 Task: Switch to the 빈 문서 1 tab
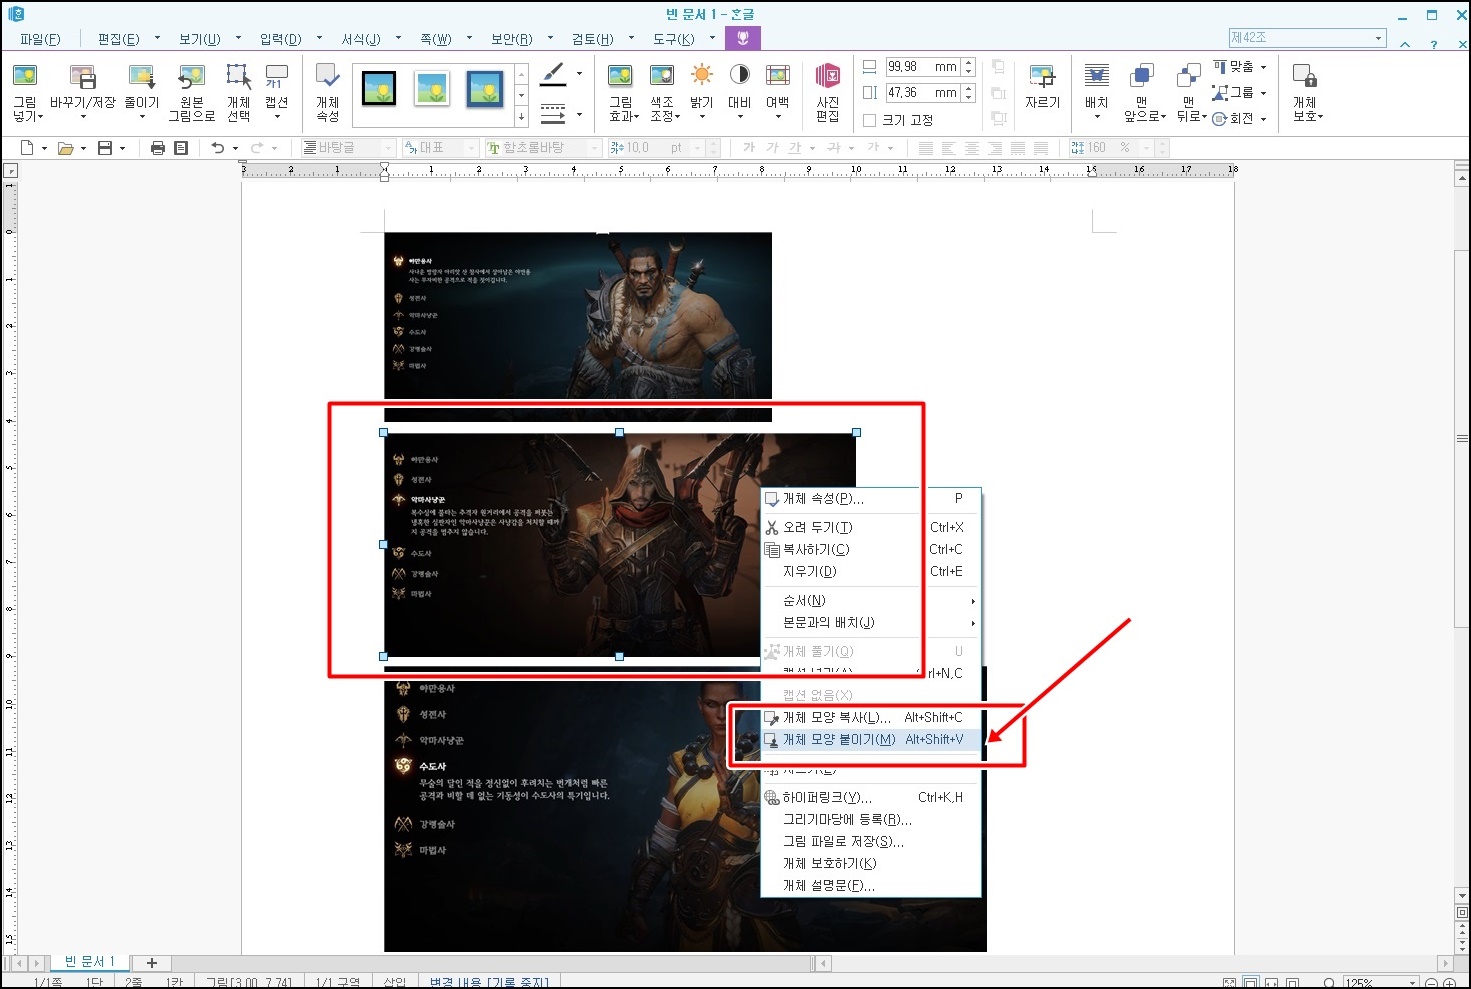pos(89,962)
